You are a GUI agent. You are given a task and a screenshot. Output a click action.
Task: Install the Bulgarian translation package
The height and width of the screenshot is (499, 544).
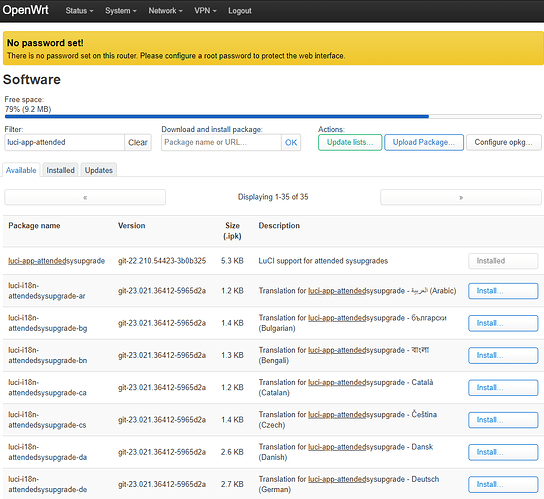[503, 323]
